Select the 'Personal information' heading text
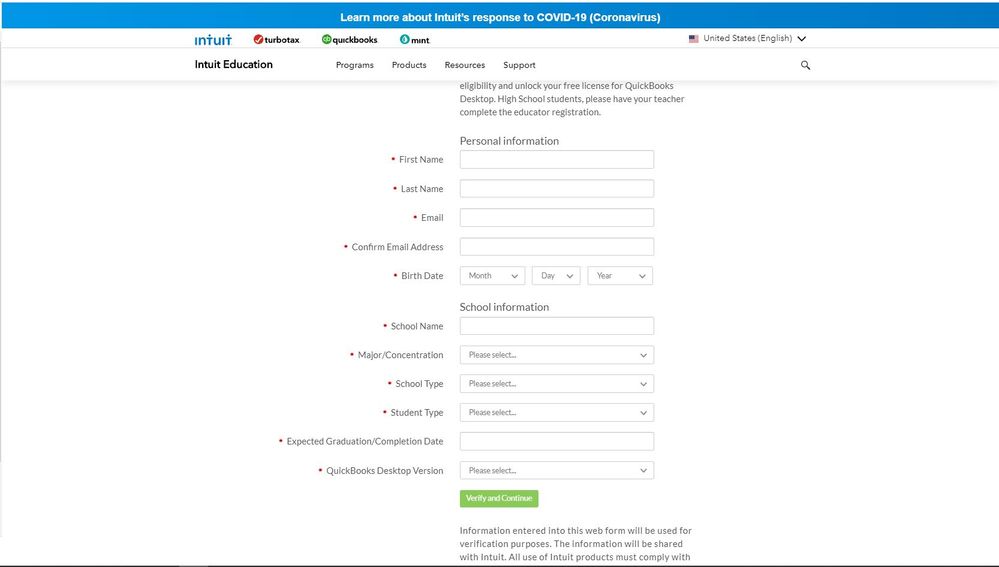 (509, 141)
